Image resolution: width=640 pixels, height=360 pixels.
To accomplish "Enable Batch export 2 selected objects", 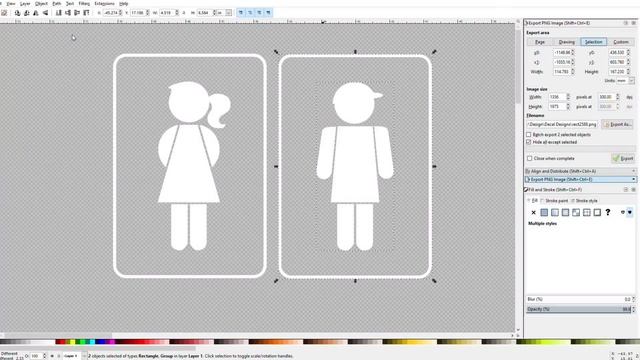I will tap(529, 134).
